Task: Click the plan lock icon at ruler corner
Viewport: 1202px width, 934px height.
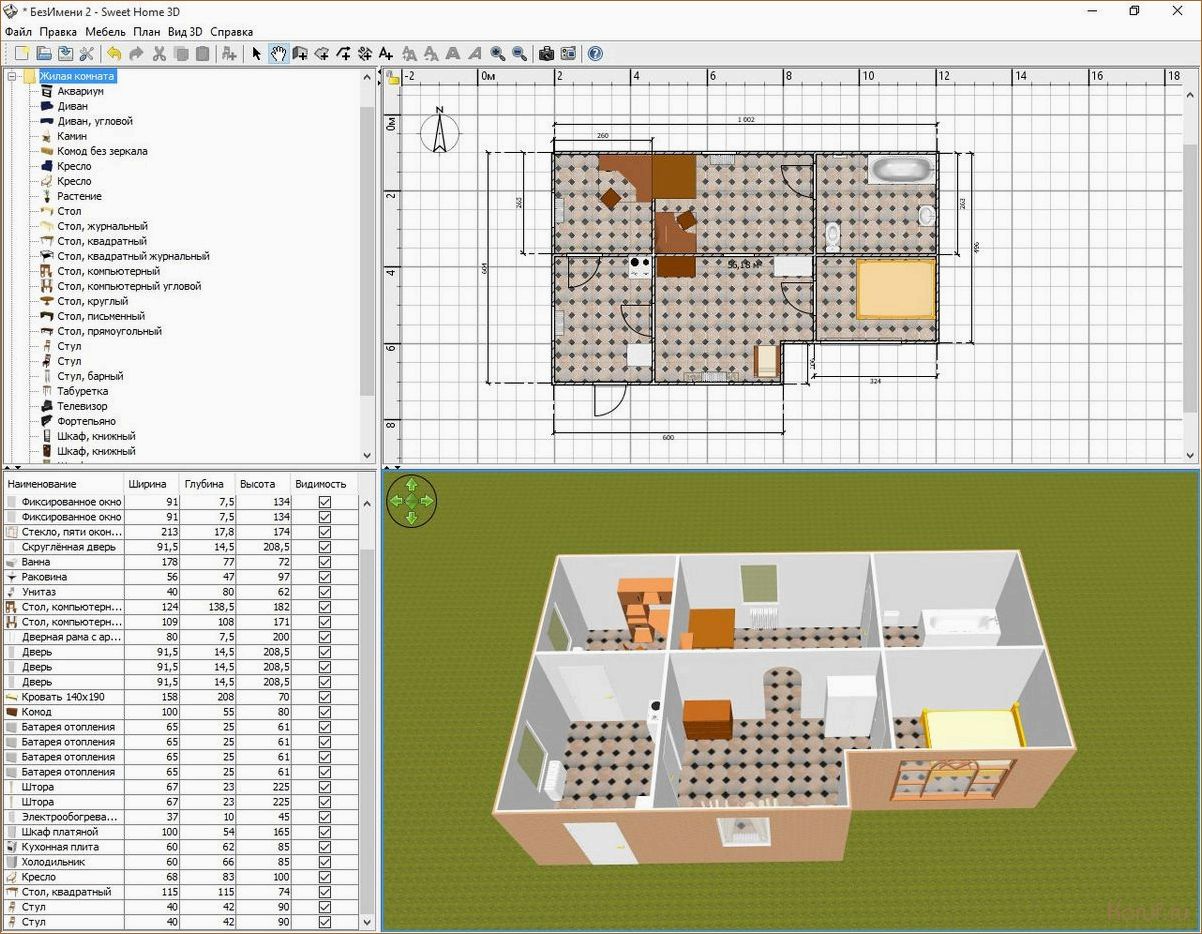Action: pos(392,77)
